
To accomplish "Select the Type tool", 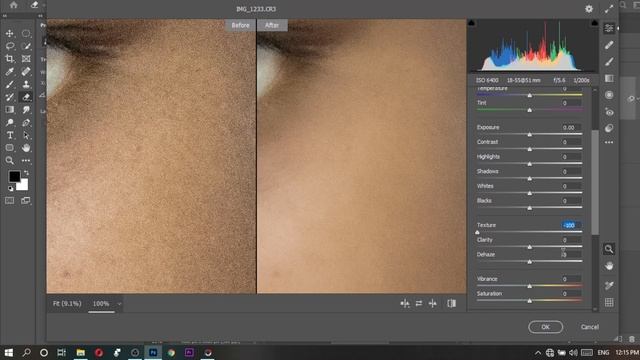I will coord(10,135).
